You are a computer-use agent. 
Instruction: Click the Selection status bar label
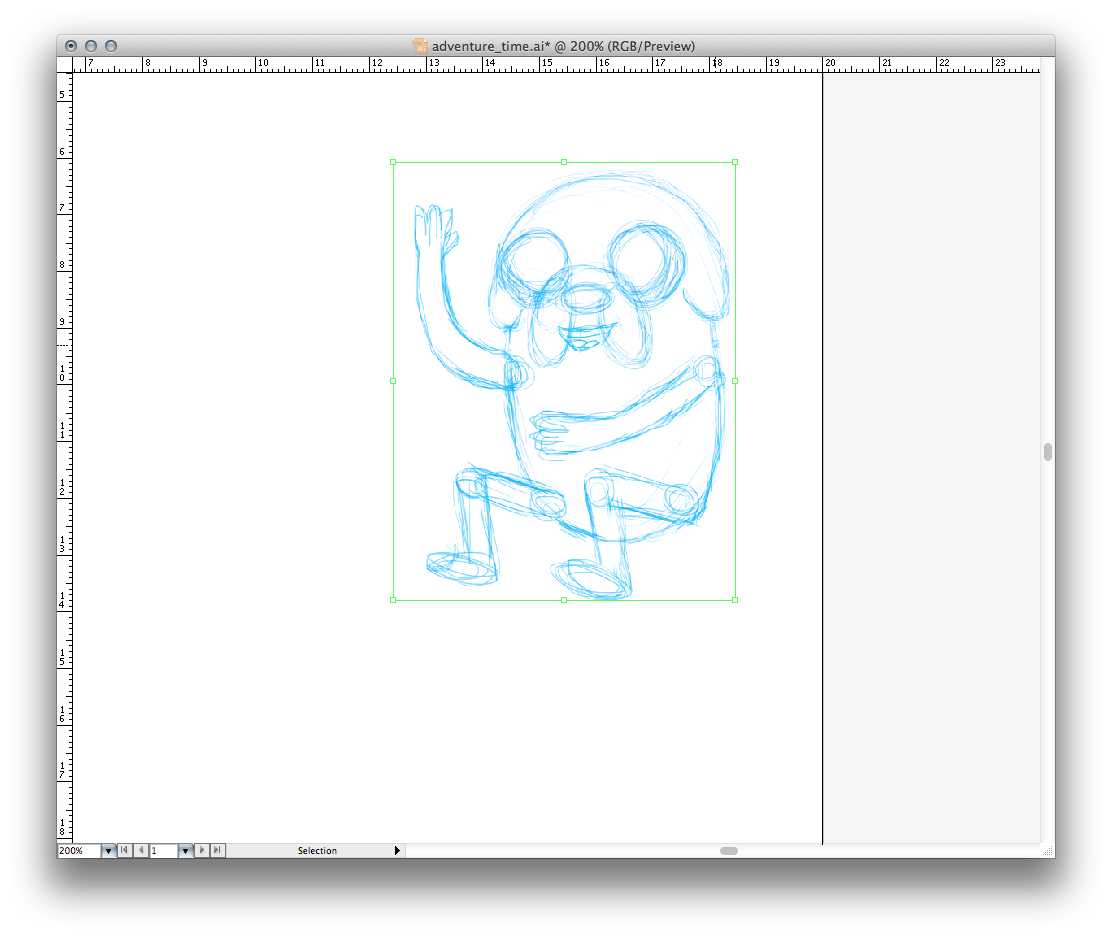(317, 851)
